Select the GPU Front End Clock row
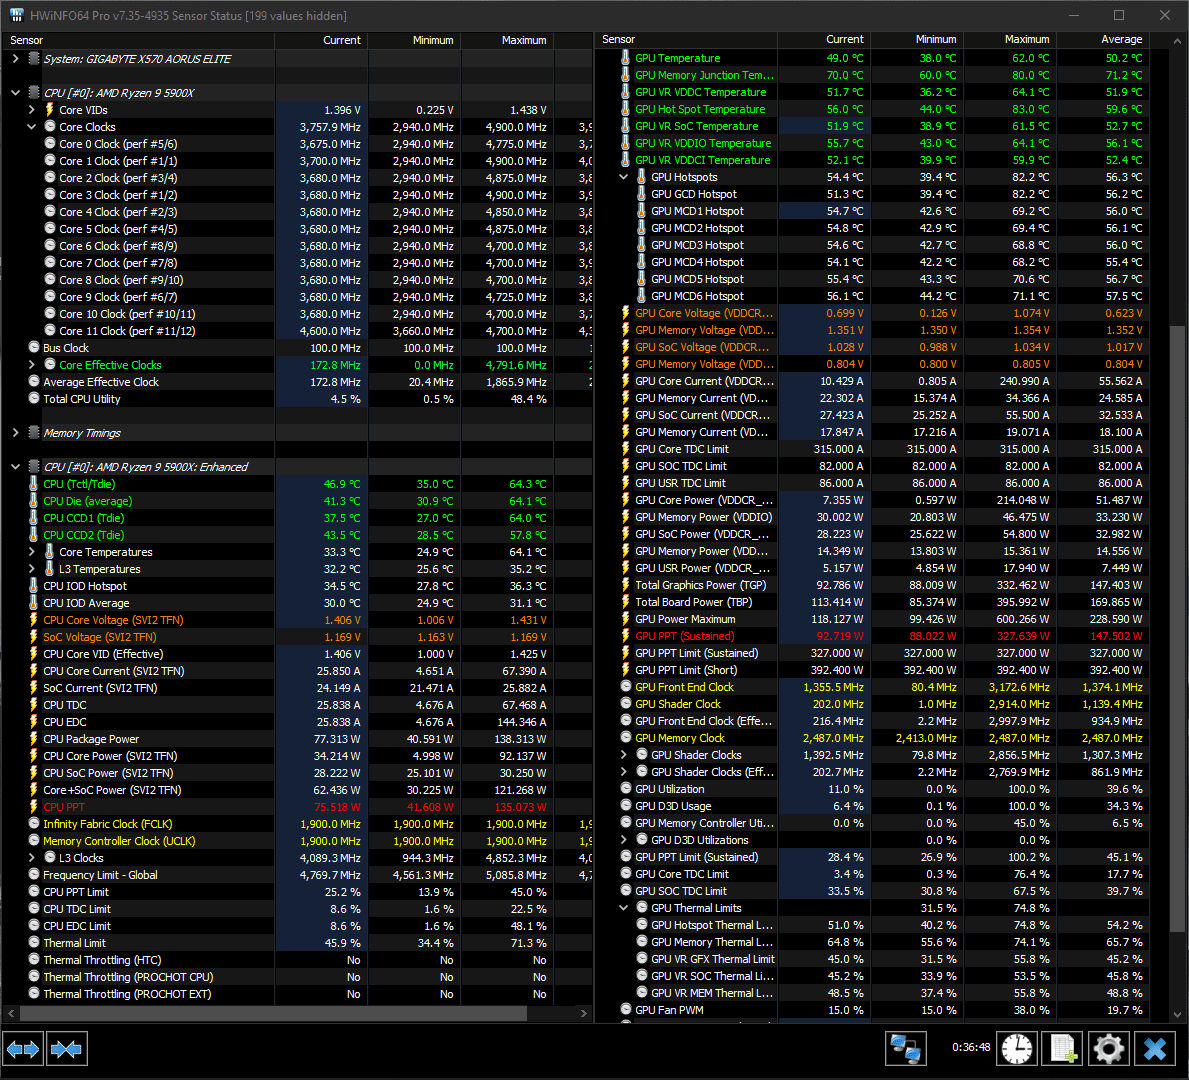 click(872, 687)
